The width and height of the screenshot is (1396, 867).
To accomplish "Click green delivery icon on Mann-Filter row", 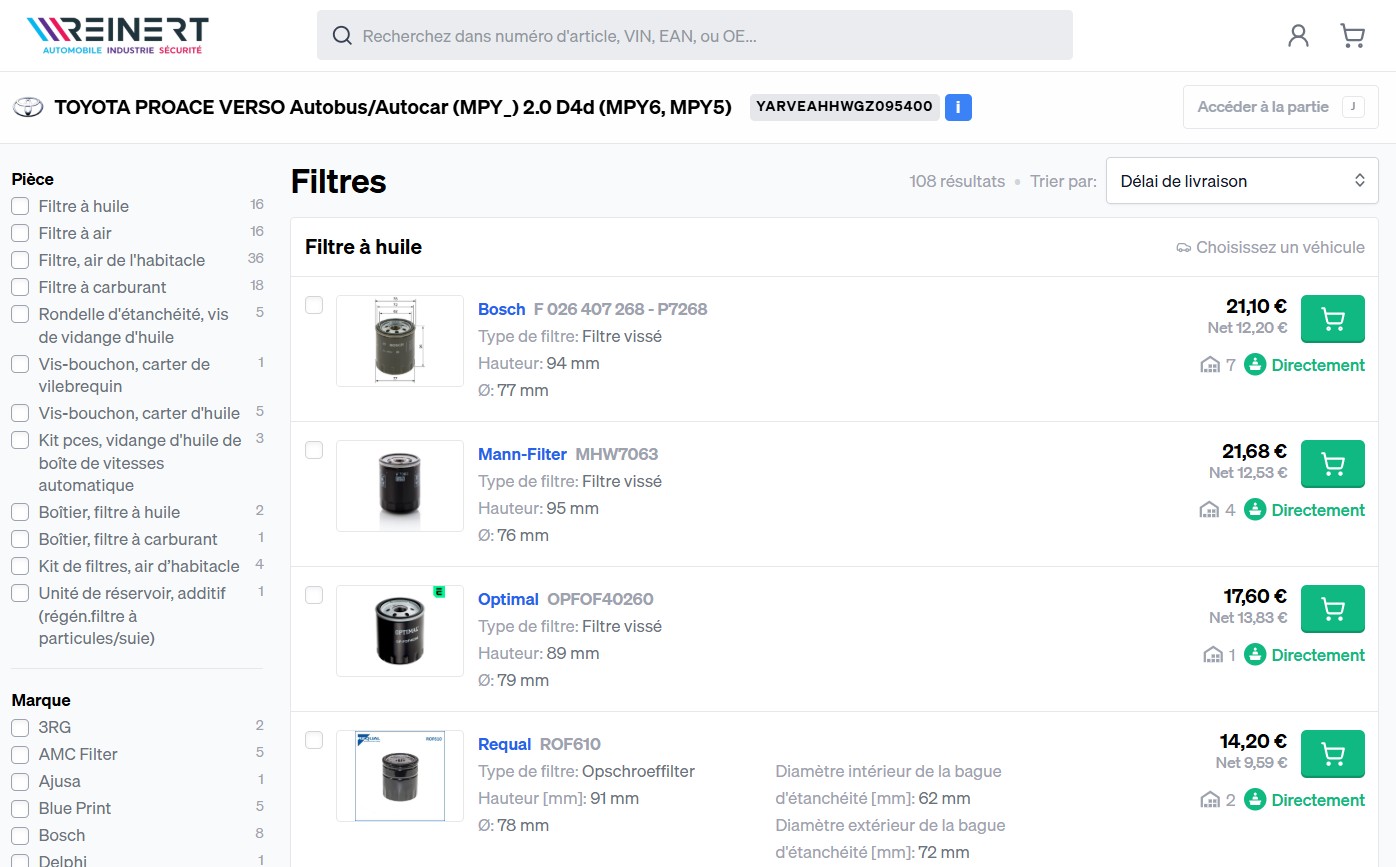I will tap(1255, 510).
